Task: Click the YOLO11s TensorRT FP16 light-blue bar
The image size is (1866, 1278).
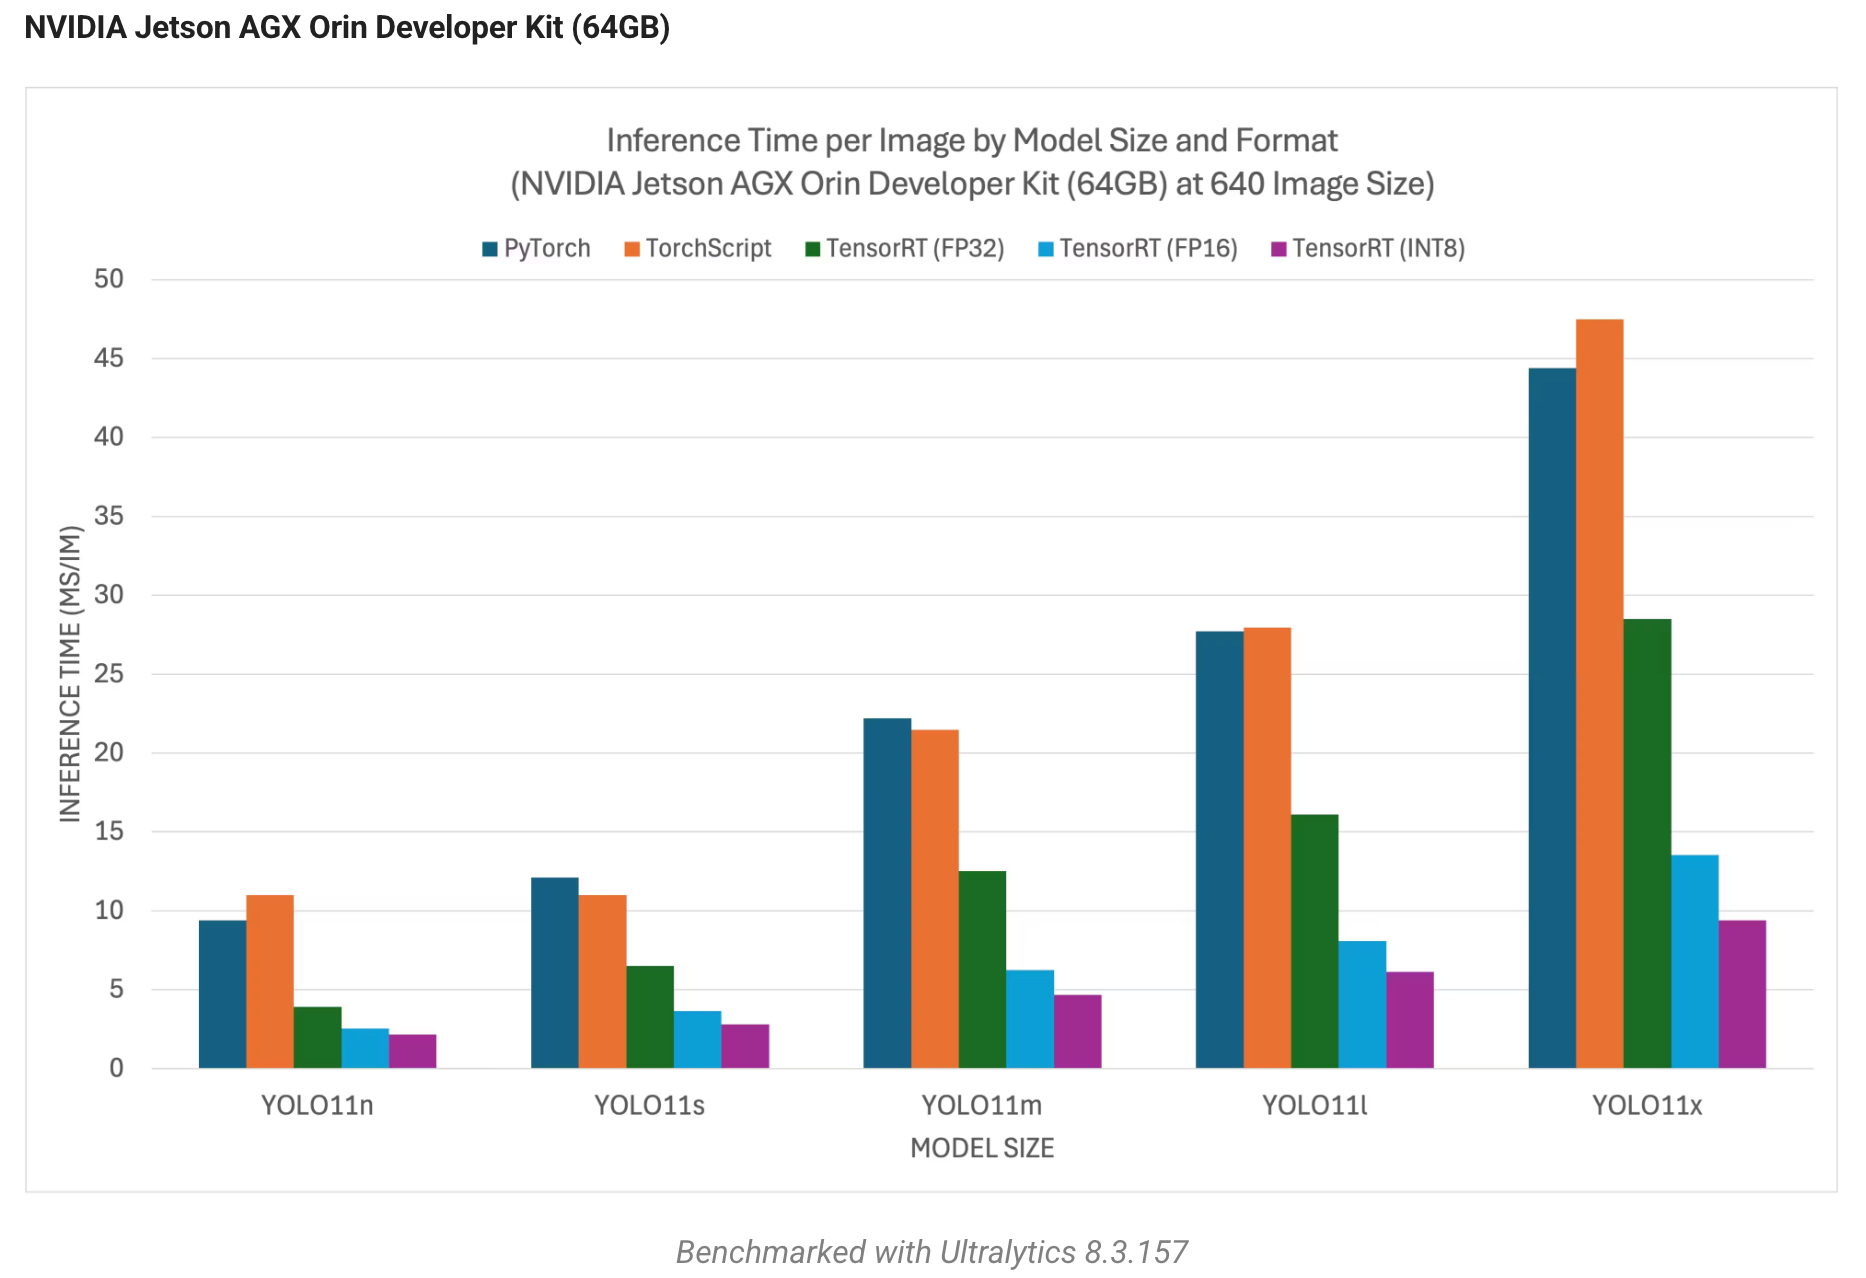Action: (x=698, y=1039)
